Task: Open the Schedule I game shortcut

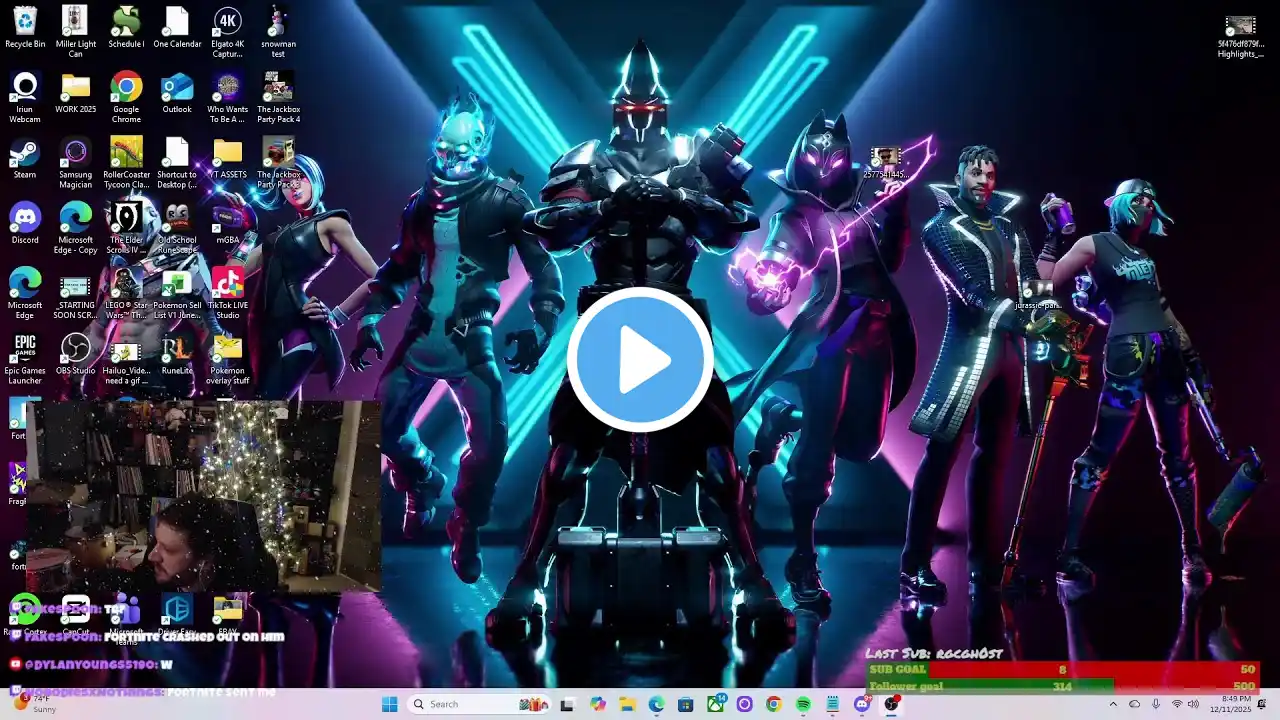Action: tap(126, 28)
